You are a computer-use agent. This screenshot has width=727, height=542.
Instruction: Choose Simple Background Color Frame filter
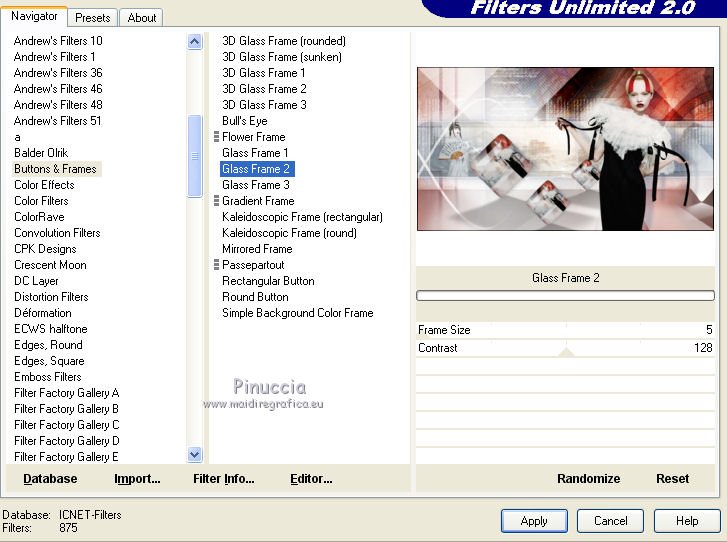point(298,313)
